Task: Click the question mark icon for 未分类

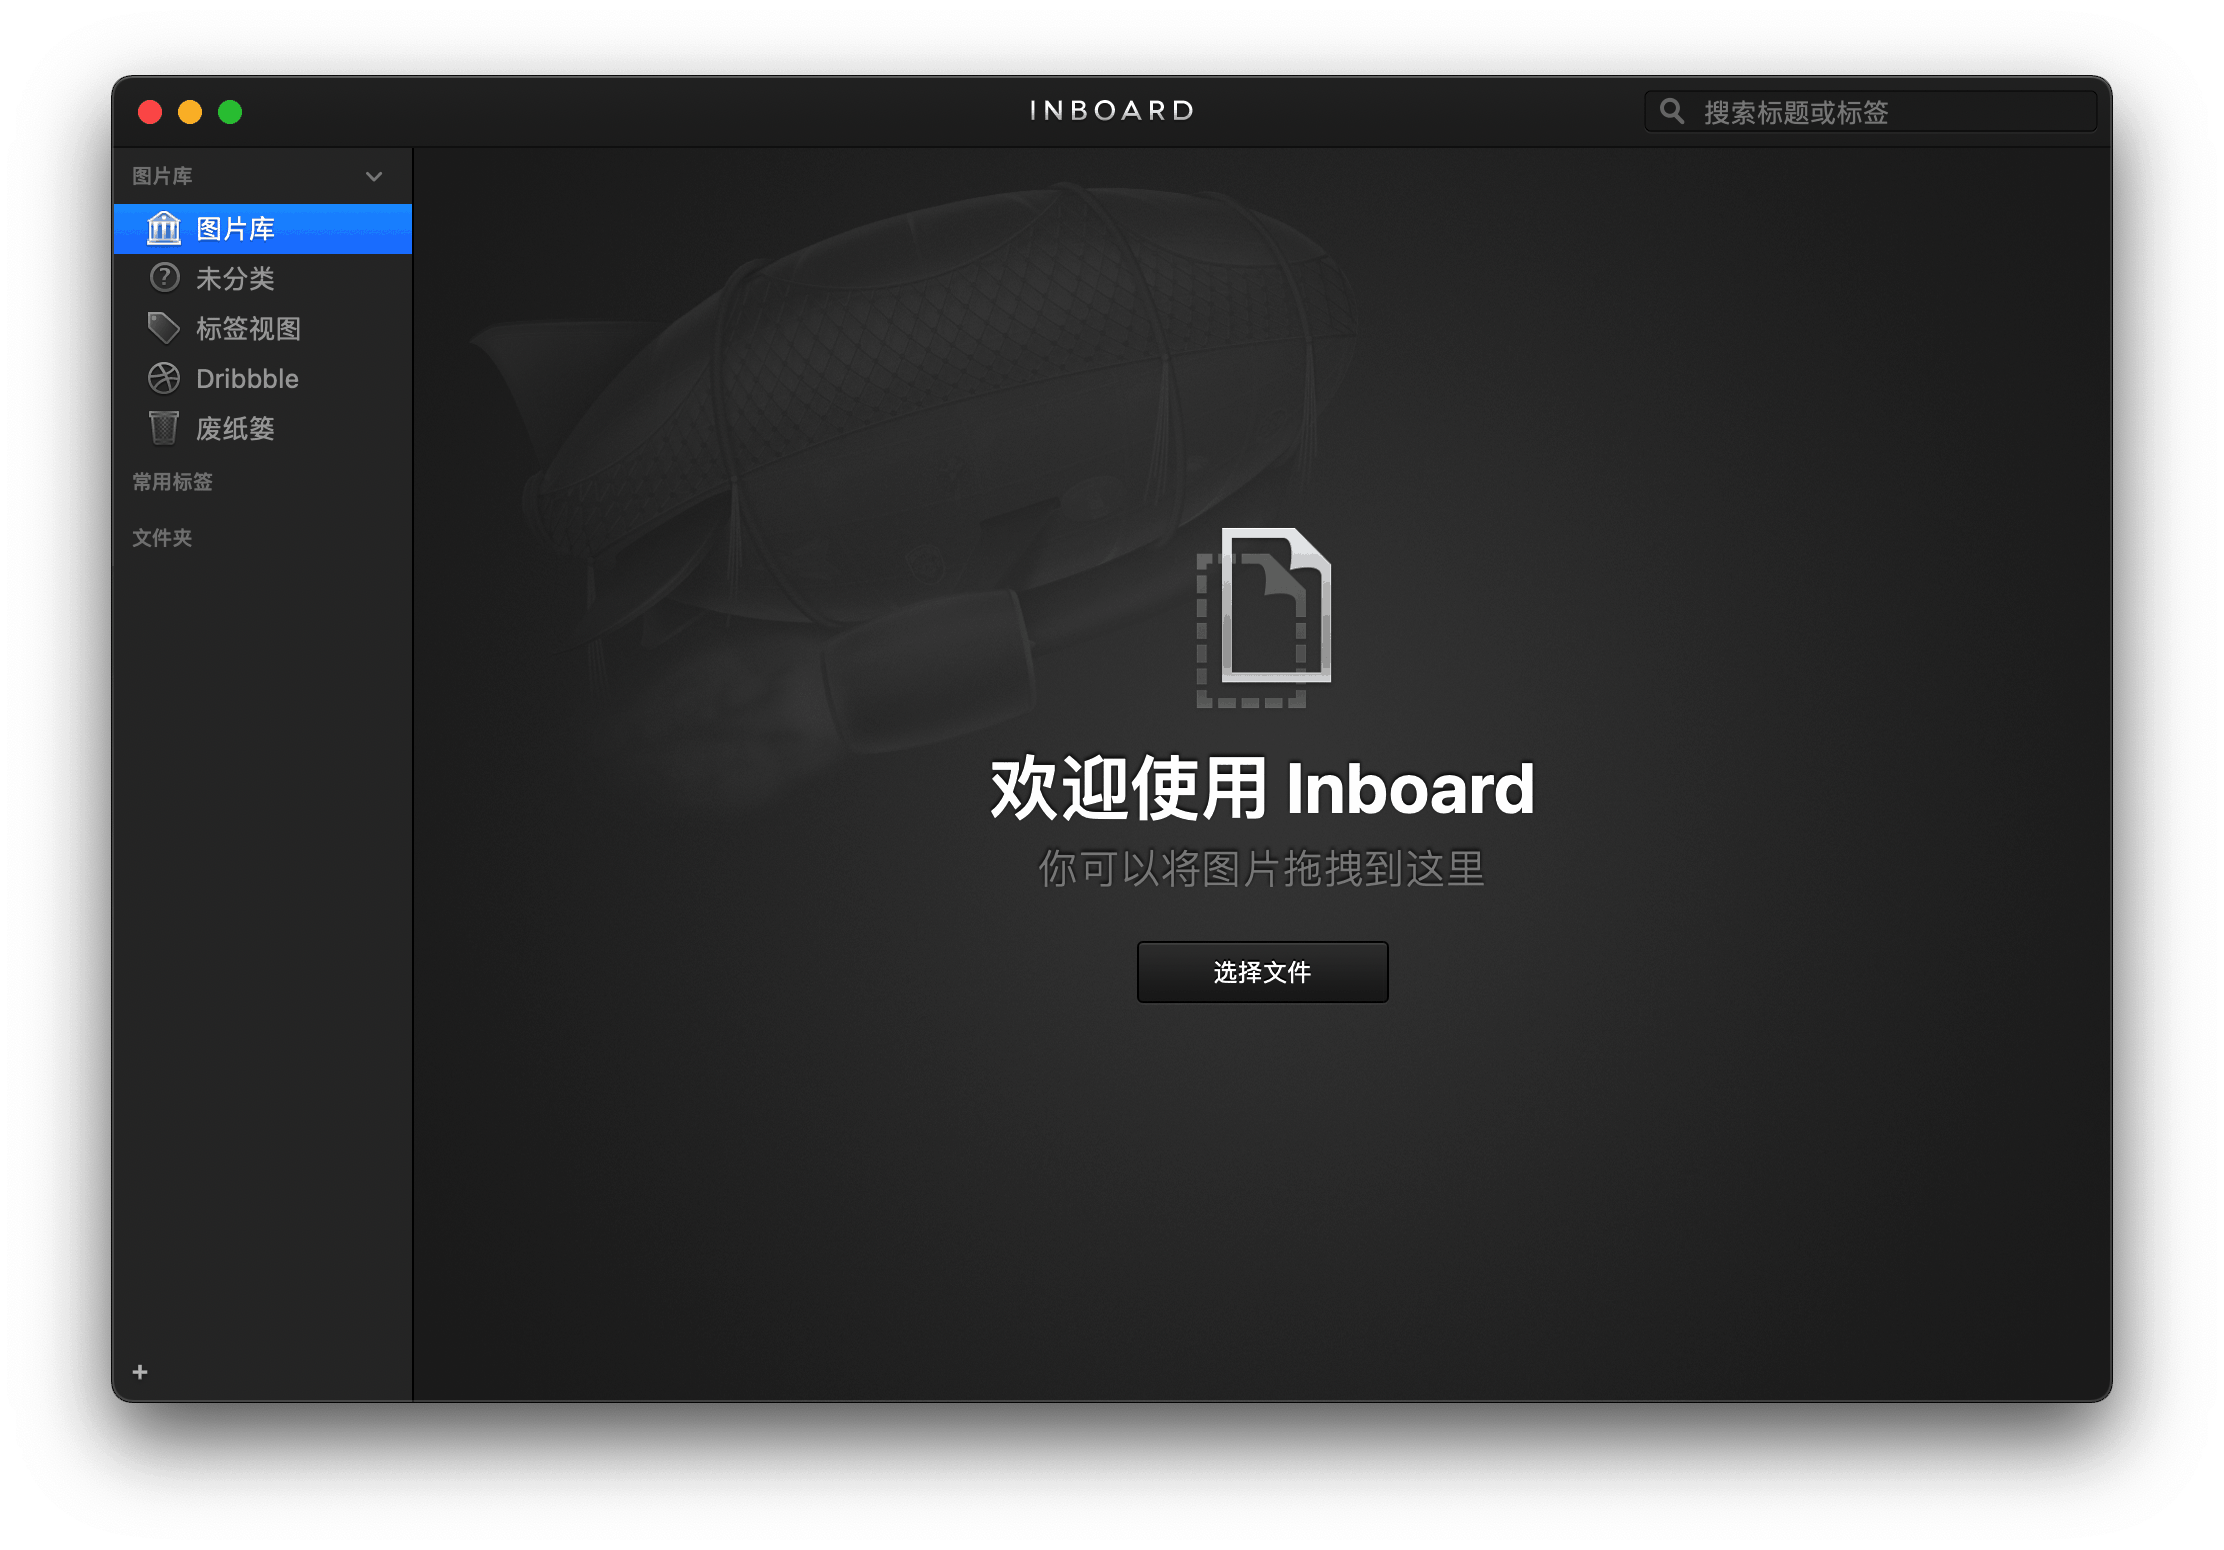Action: (164, 277)
